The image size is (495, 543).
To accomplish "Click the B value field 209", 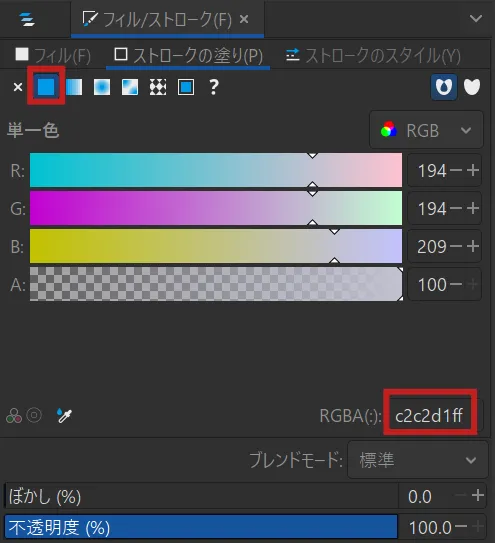I will (x=432, y=247).
